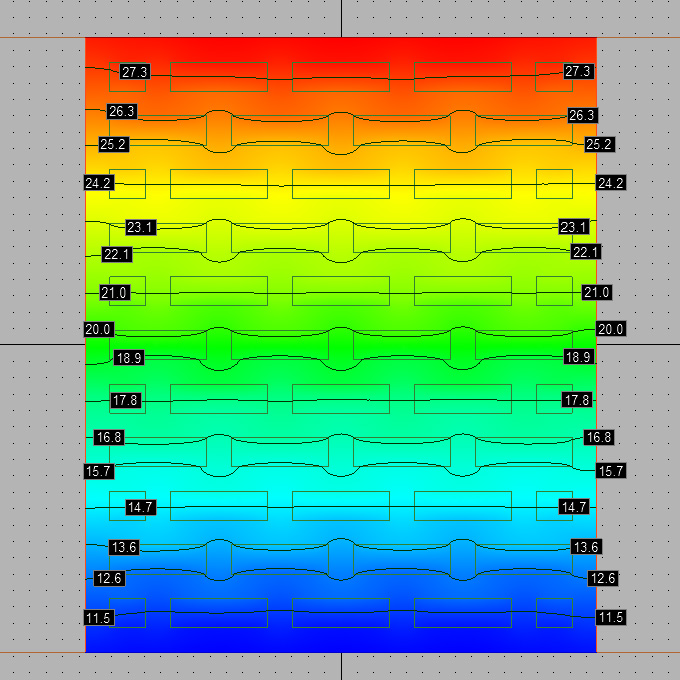Select the right-side 16.8 contour label
This screenshot has height=680, width=680.
tap(599, 437)
